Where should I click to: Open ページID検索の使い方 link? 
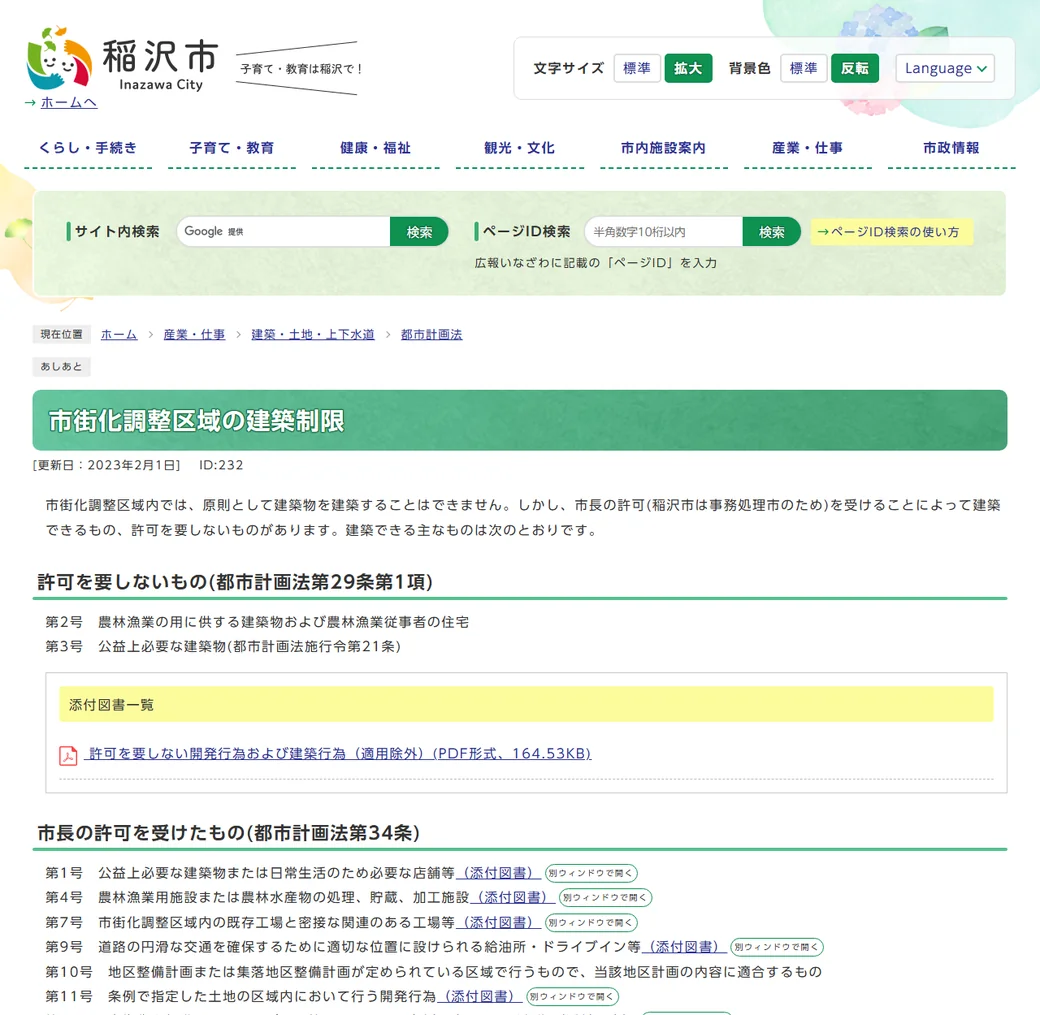coord(891,232)
